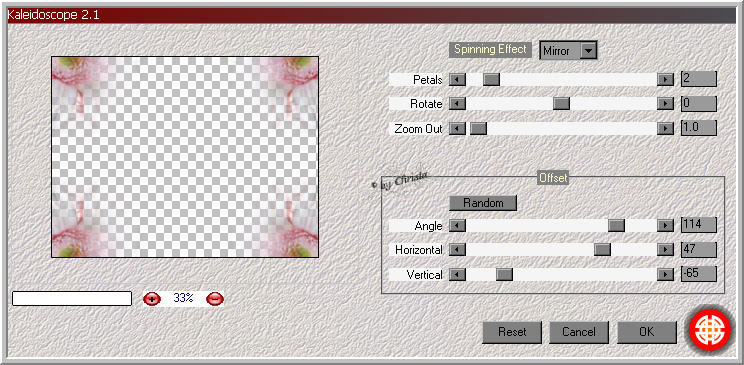The width and height of the screenshot is (744, 365).
Task: Click the Petals value field showing 2
Action: (699, 79)
